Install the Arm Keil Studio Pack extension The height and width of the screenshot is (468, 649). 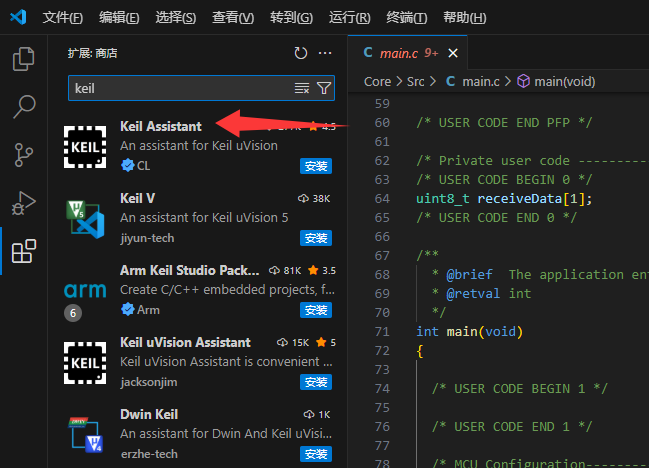click(x=316, y=310)
